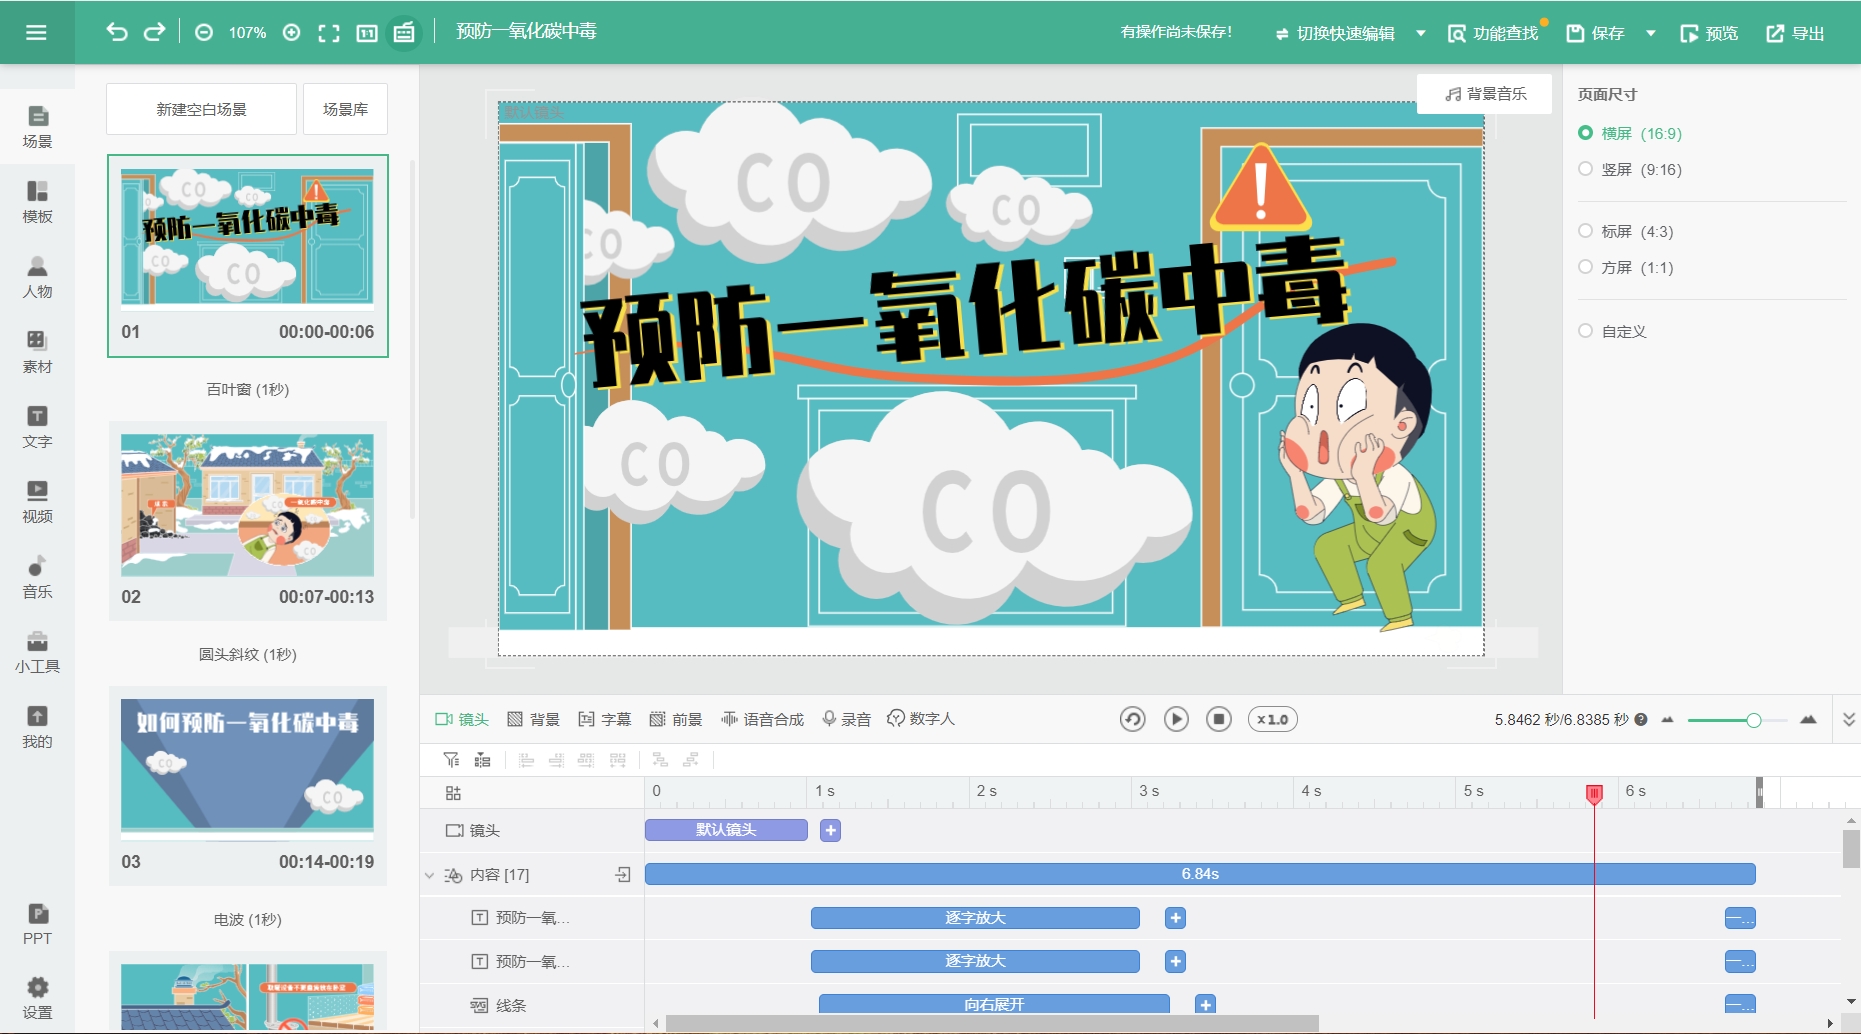This screenshot has width=1861, height=1034.
Task: Undo the last action
Action: (117, 32)
